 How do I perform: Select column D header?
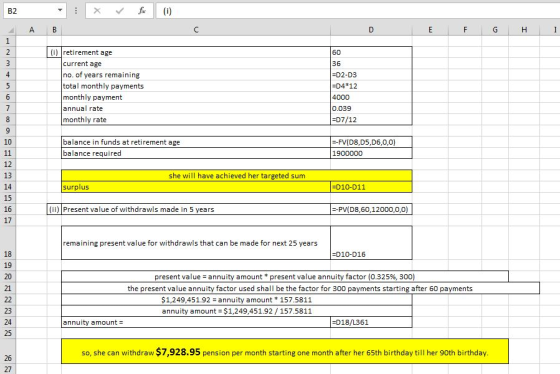pos(371,30)
